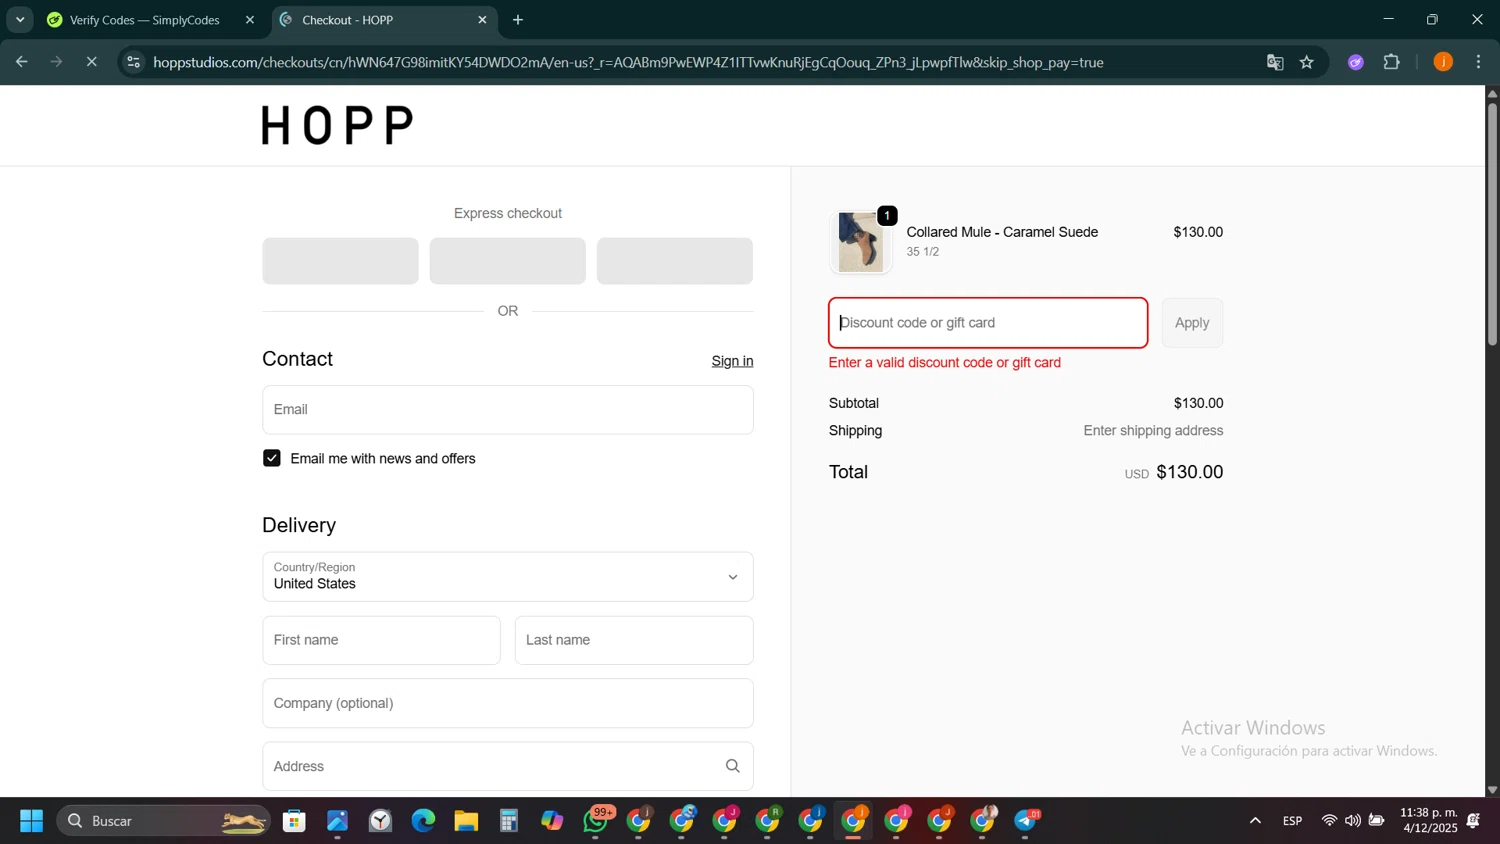Click the Collared Mule product thumbnail
1500x844 pixels.
pos(860,242)
